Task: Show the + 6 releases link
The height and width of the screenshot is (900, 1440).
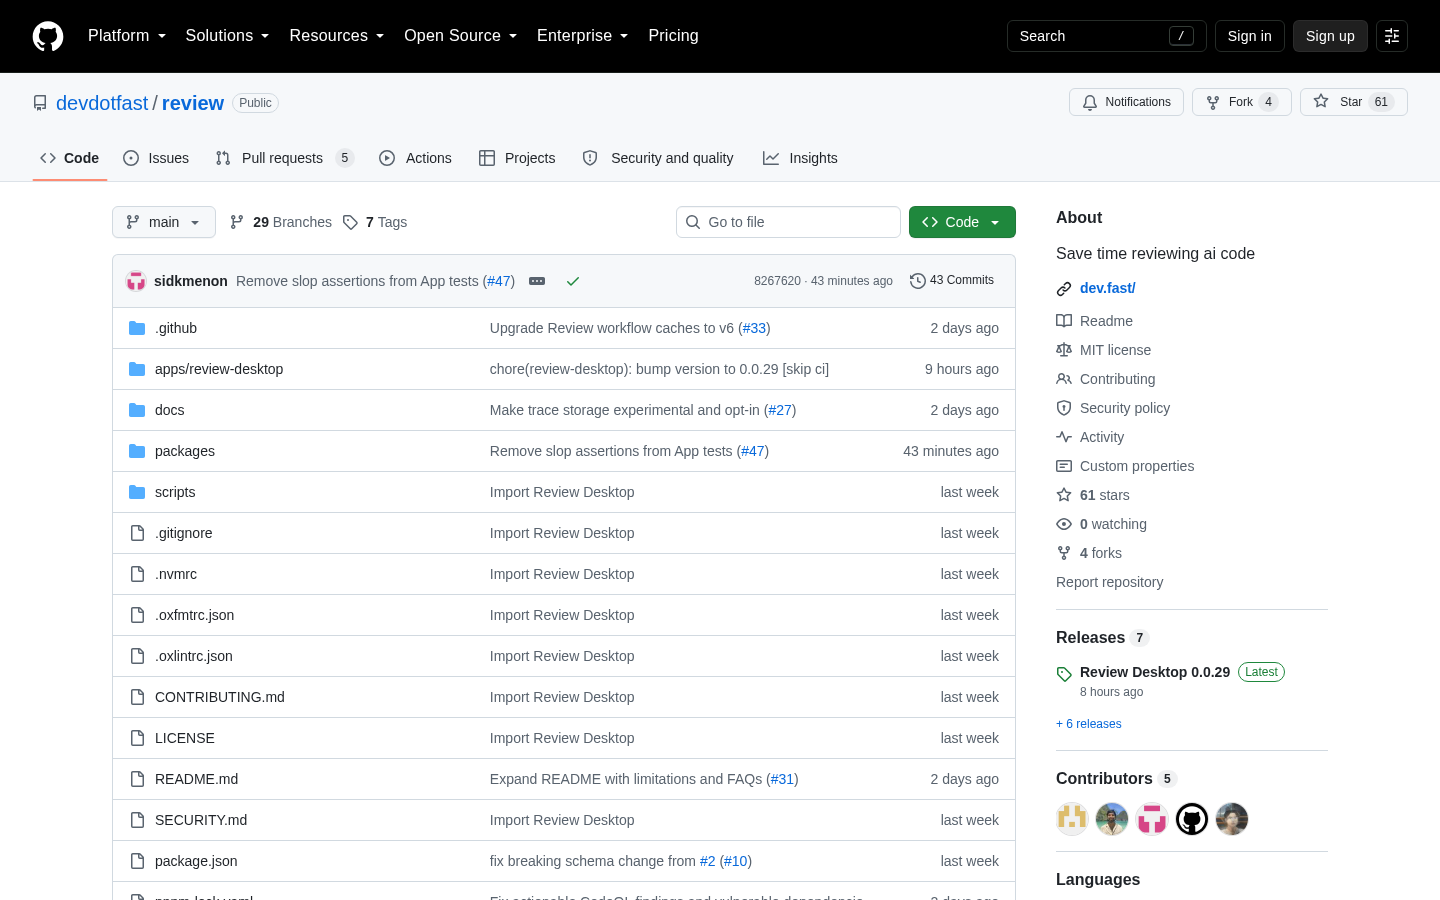Action: coord(1089,724)
